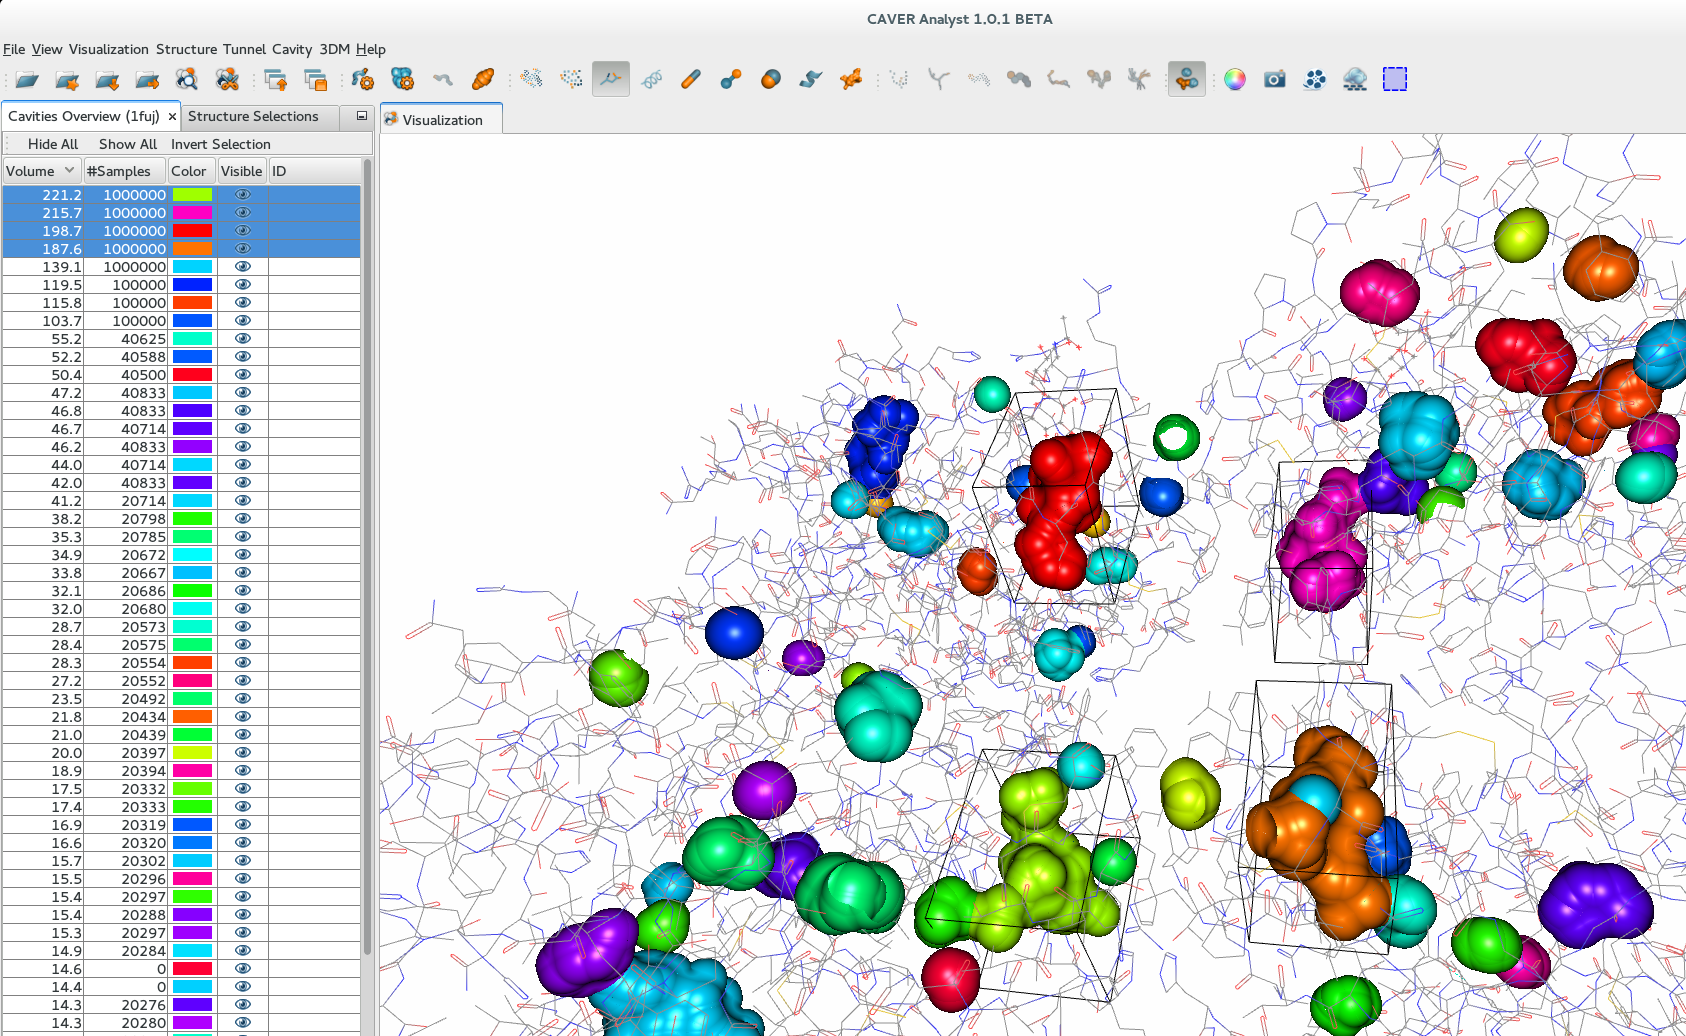Toggle lines representation button
Image resolution: width=1686 pixels, height=1036 pixels.
click(x=610, y=80)
